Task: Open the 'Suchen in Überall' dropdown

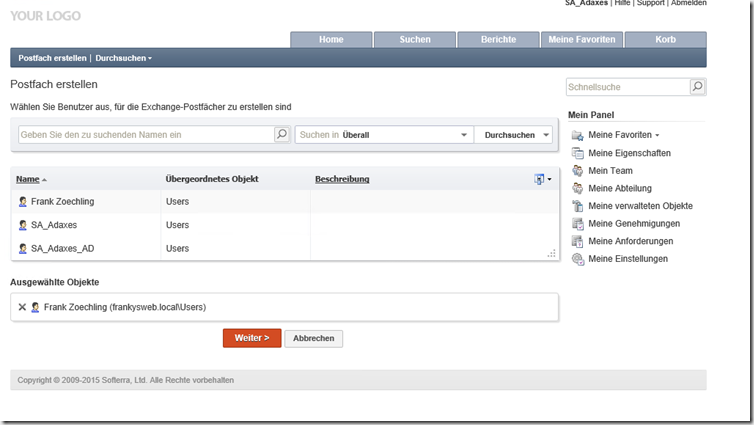Action: pyautogui.click(x=463, y=135)
